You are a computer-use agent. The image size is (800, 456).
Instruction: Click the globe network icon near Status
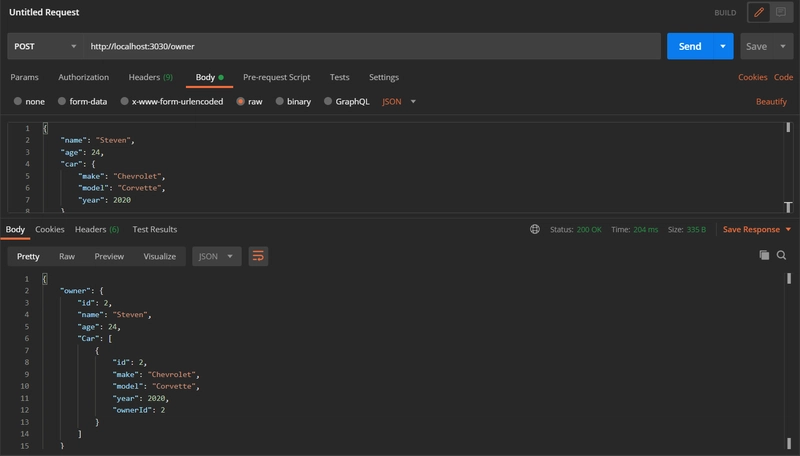[535, 230]
